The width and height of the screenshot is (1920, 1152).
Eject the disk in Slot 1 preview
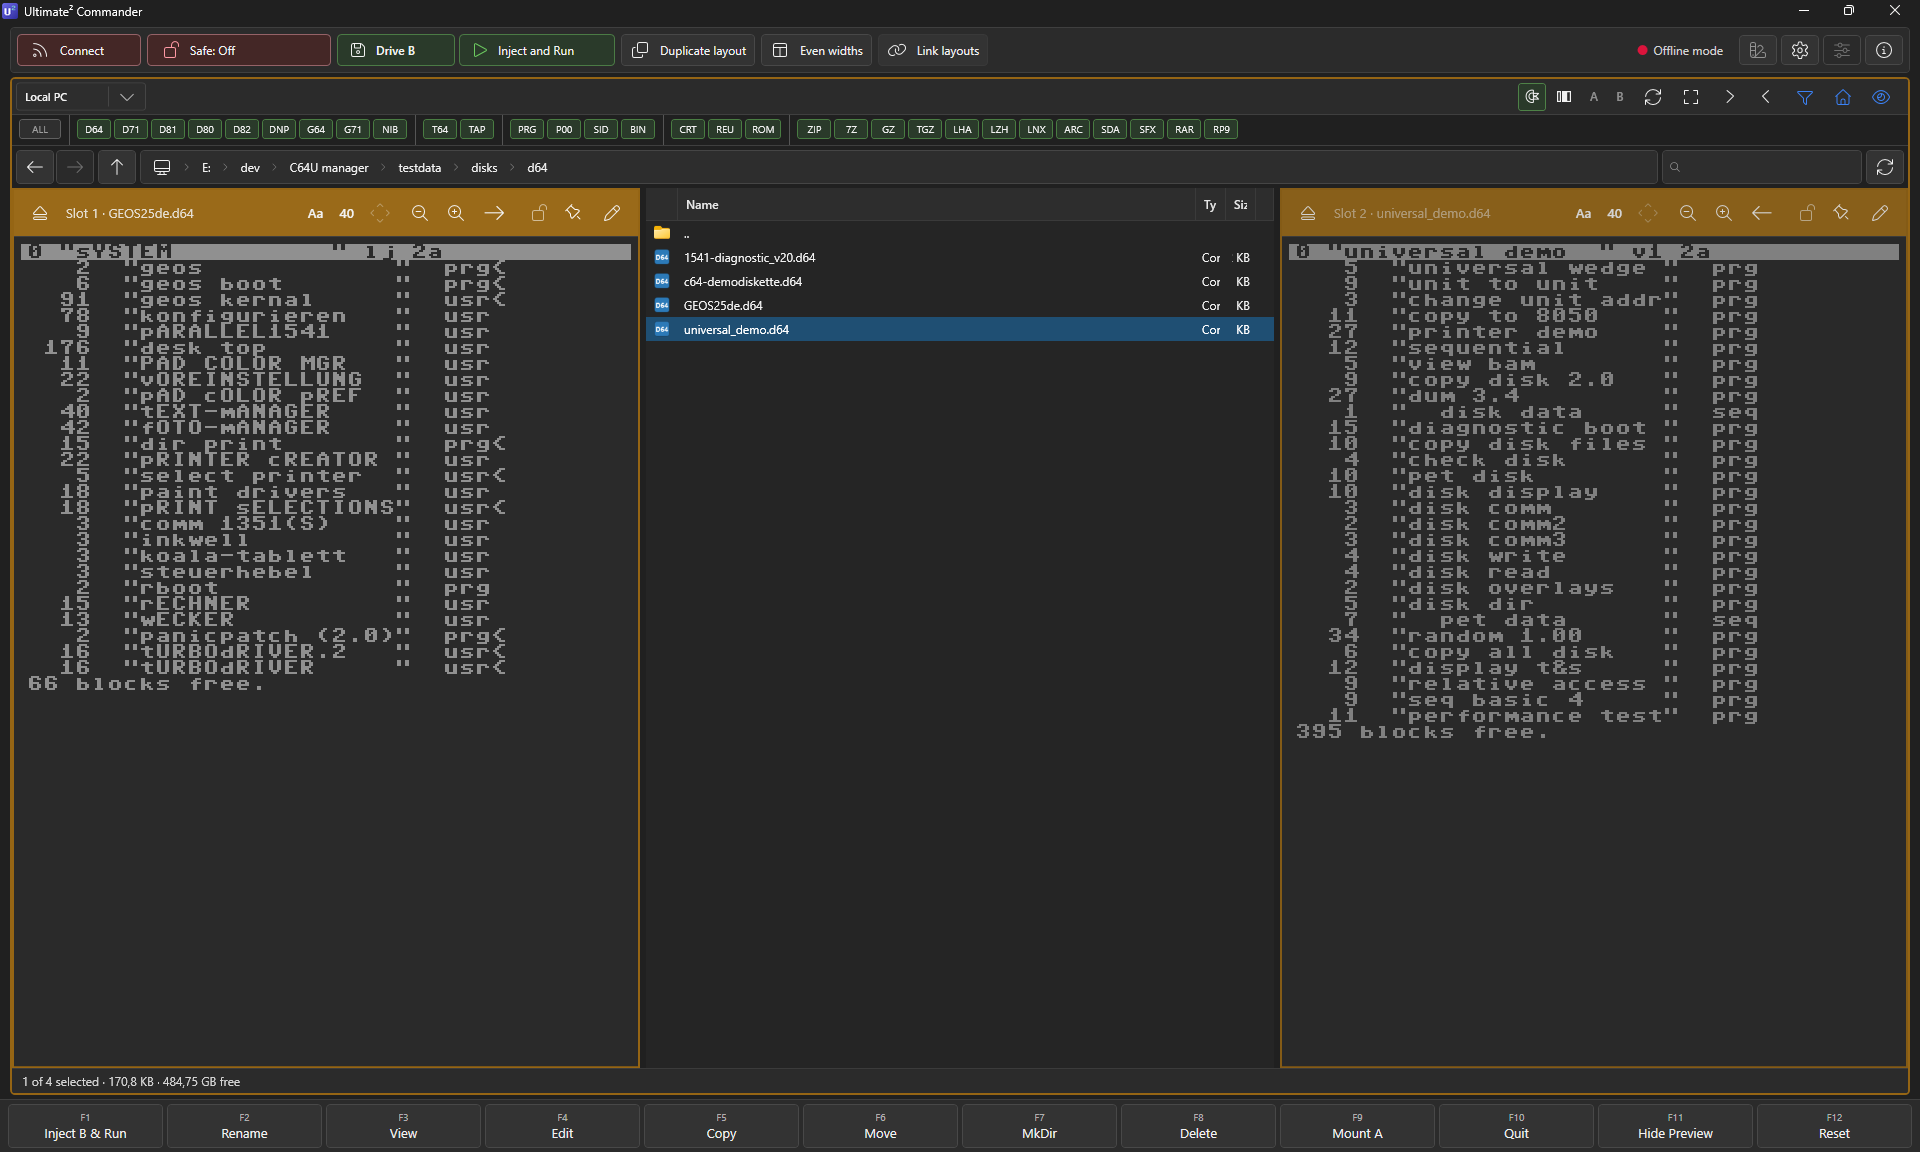click(x=40, y=213)
